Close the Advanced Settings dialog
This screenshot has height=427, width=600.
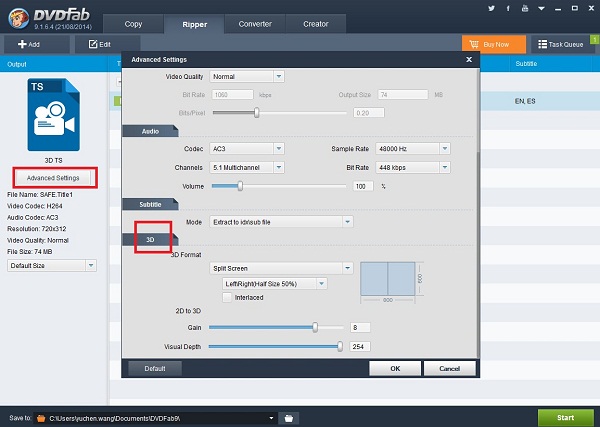(x=469, y=60)
